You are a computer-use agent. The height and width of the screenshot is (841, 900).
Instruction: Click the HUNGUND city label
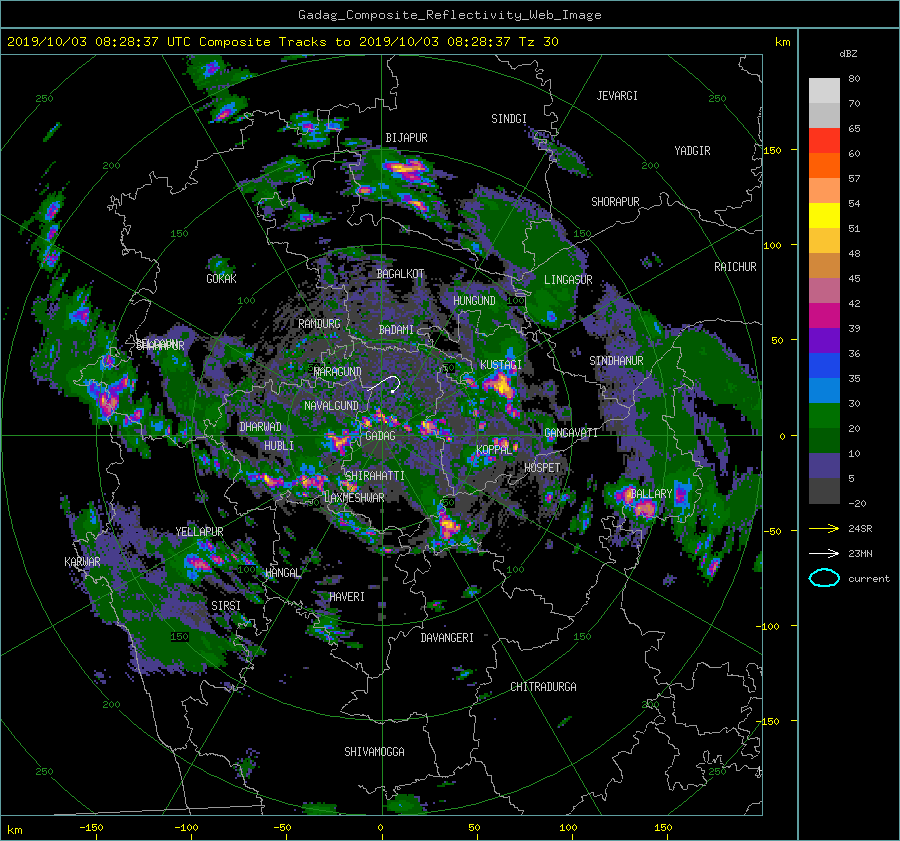coord(474,301)
